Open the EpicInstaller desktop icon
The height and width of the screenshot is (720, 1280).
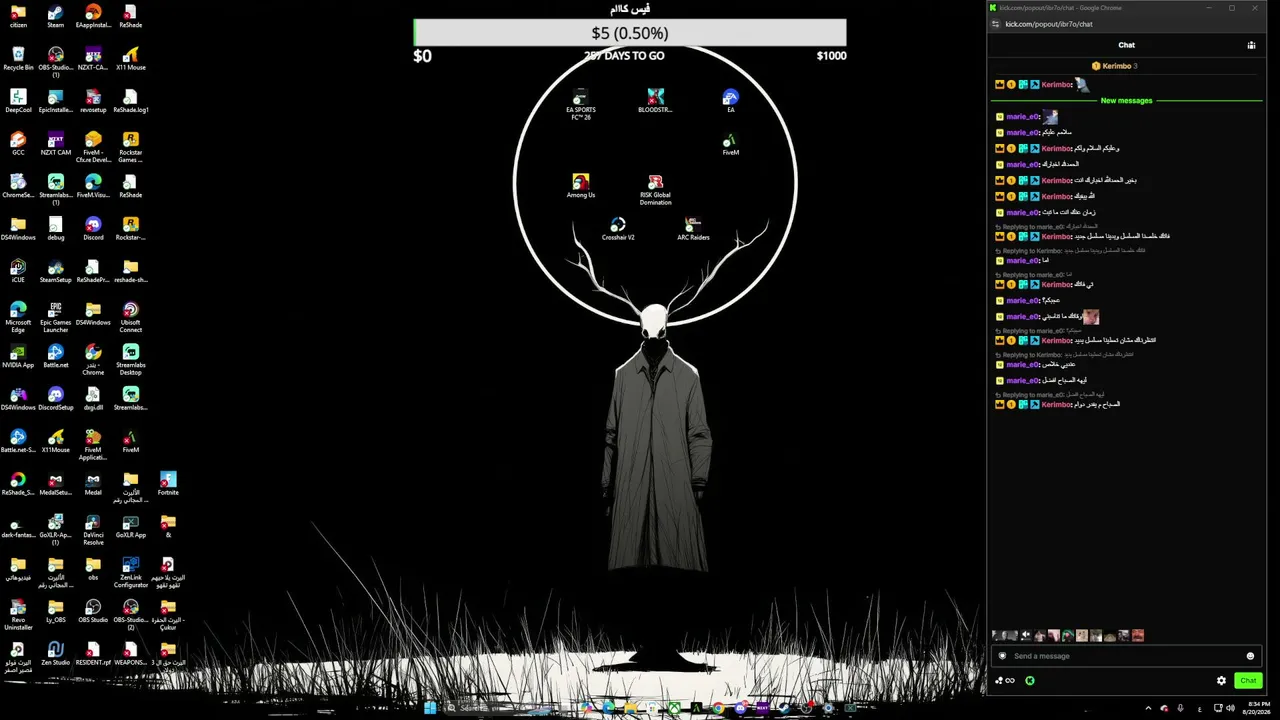[56, 101]
